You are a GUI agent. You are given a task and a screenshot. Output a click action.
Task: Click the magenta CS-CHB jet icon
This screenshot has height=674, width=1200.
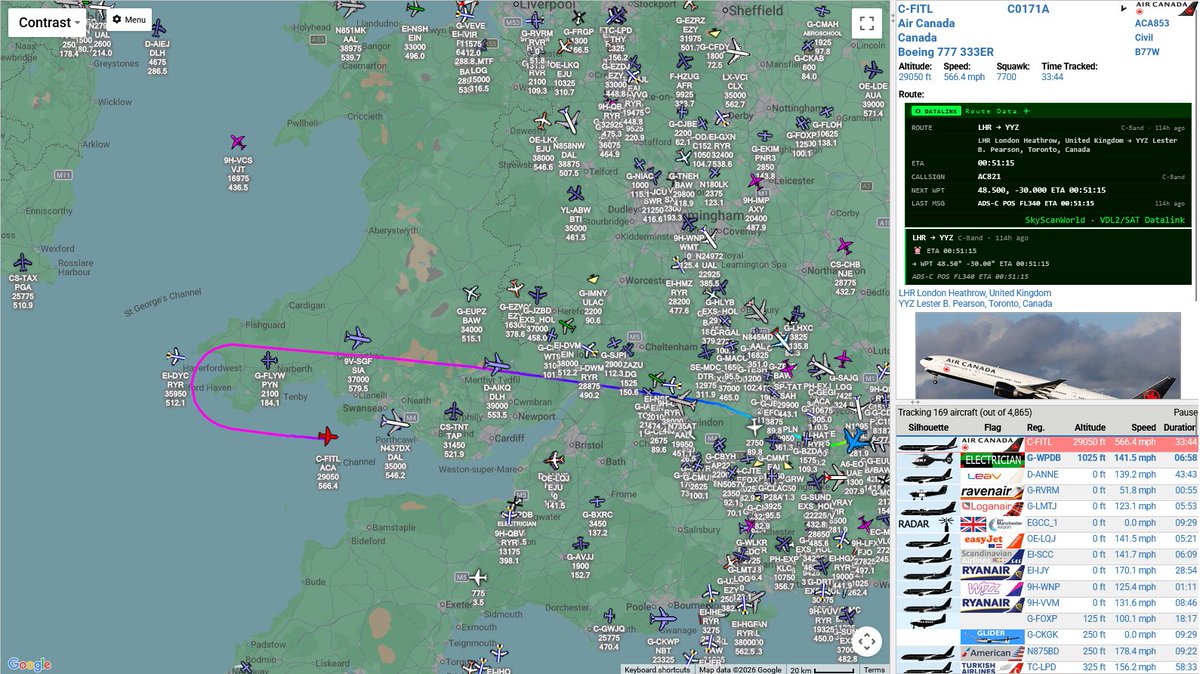(845, 246)
